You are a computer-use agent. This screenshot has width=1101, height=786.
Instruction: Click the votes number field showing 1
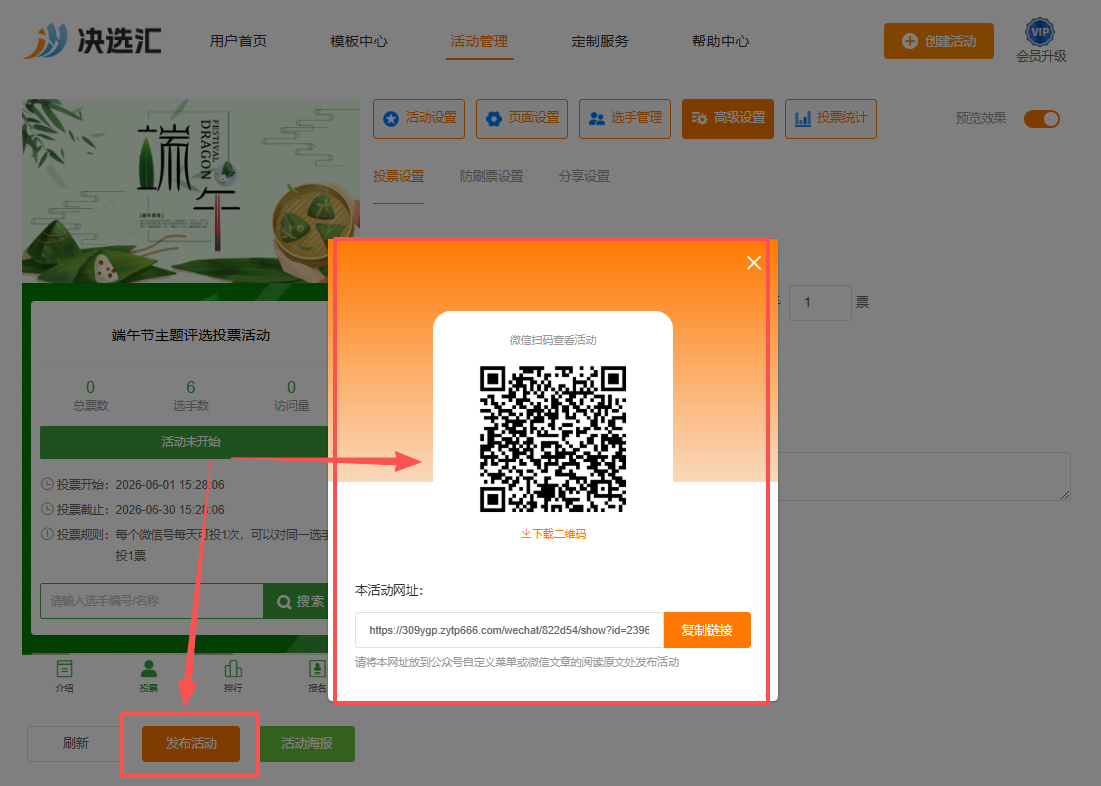819,303
